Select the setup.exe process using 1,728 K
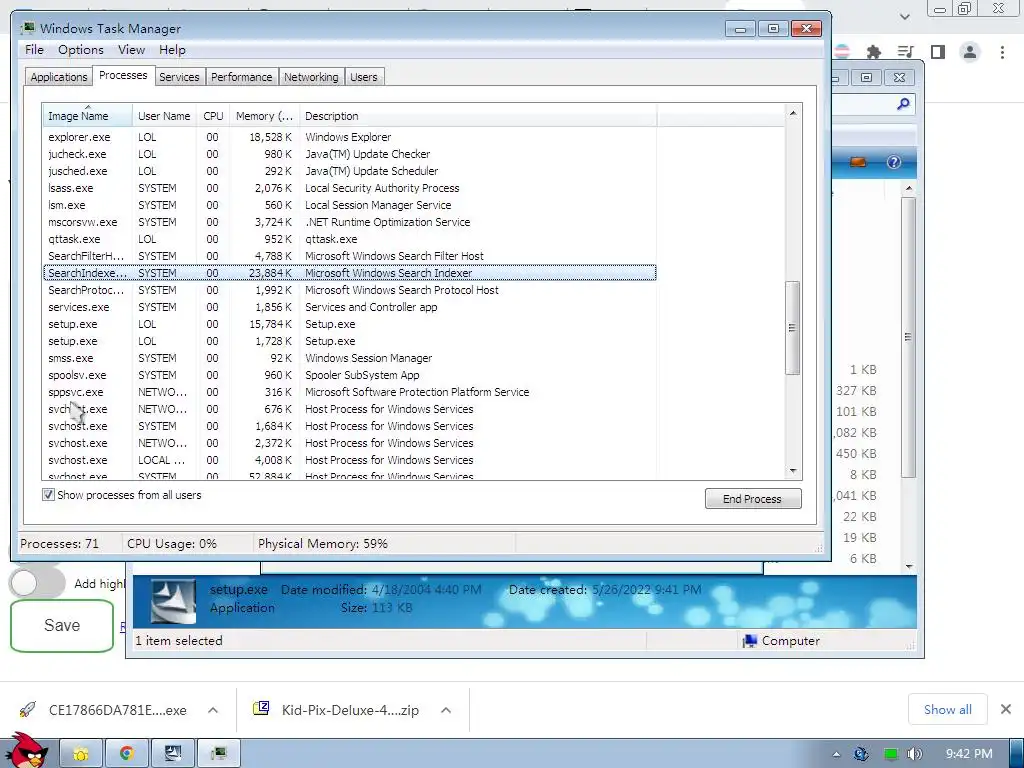The image size is (1024, 768). [x=349, y=341]
